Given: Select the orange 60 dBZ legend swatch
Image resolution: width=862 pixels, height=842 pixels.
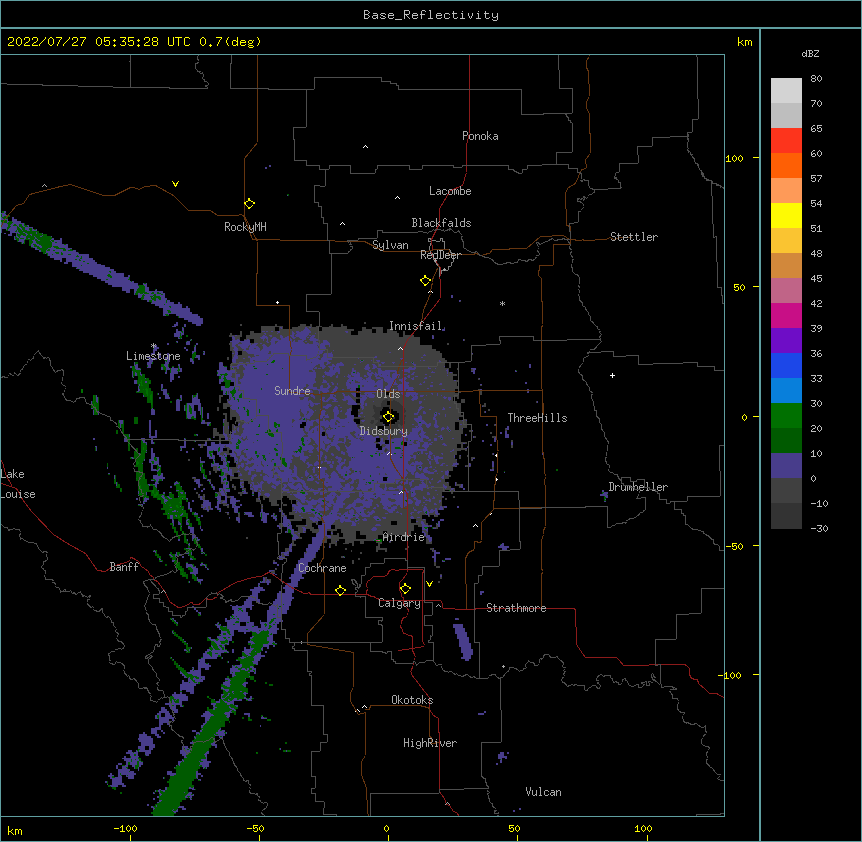Looking at the screenshot, I should coord(786,165).
